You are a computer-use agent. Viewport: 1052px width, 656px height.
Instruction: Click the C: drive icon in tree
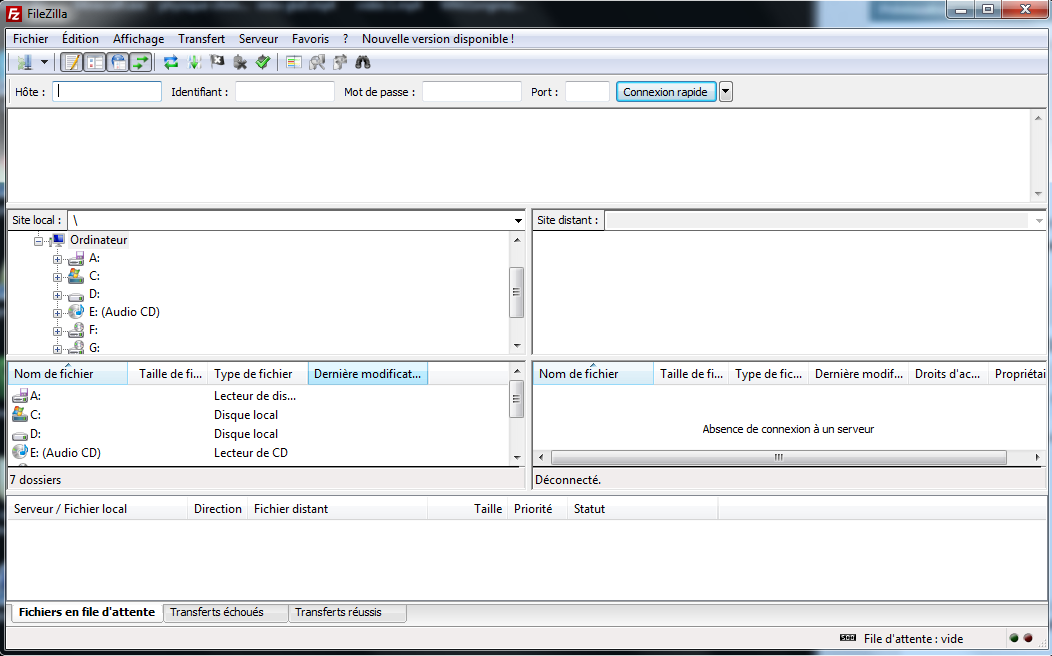[76, 276]
